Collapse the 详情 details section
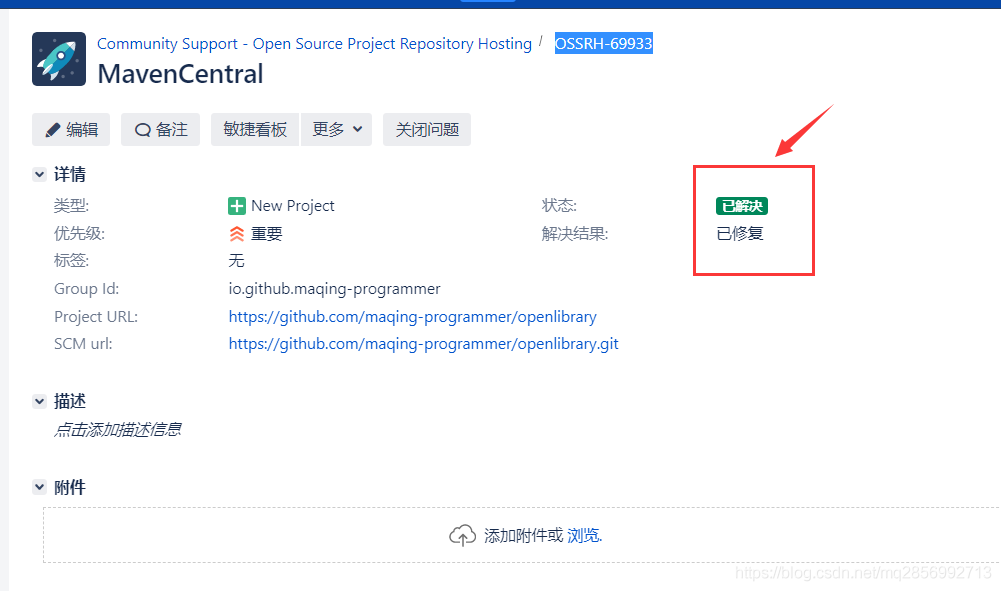The width and height of the screenshot is (1001, 591). [x=40, y=174]
